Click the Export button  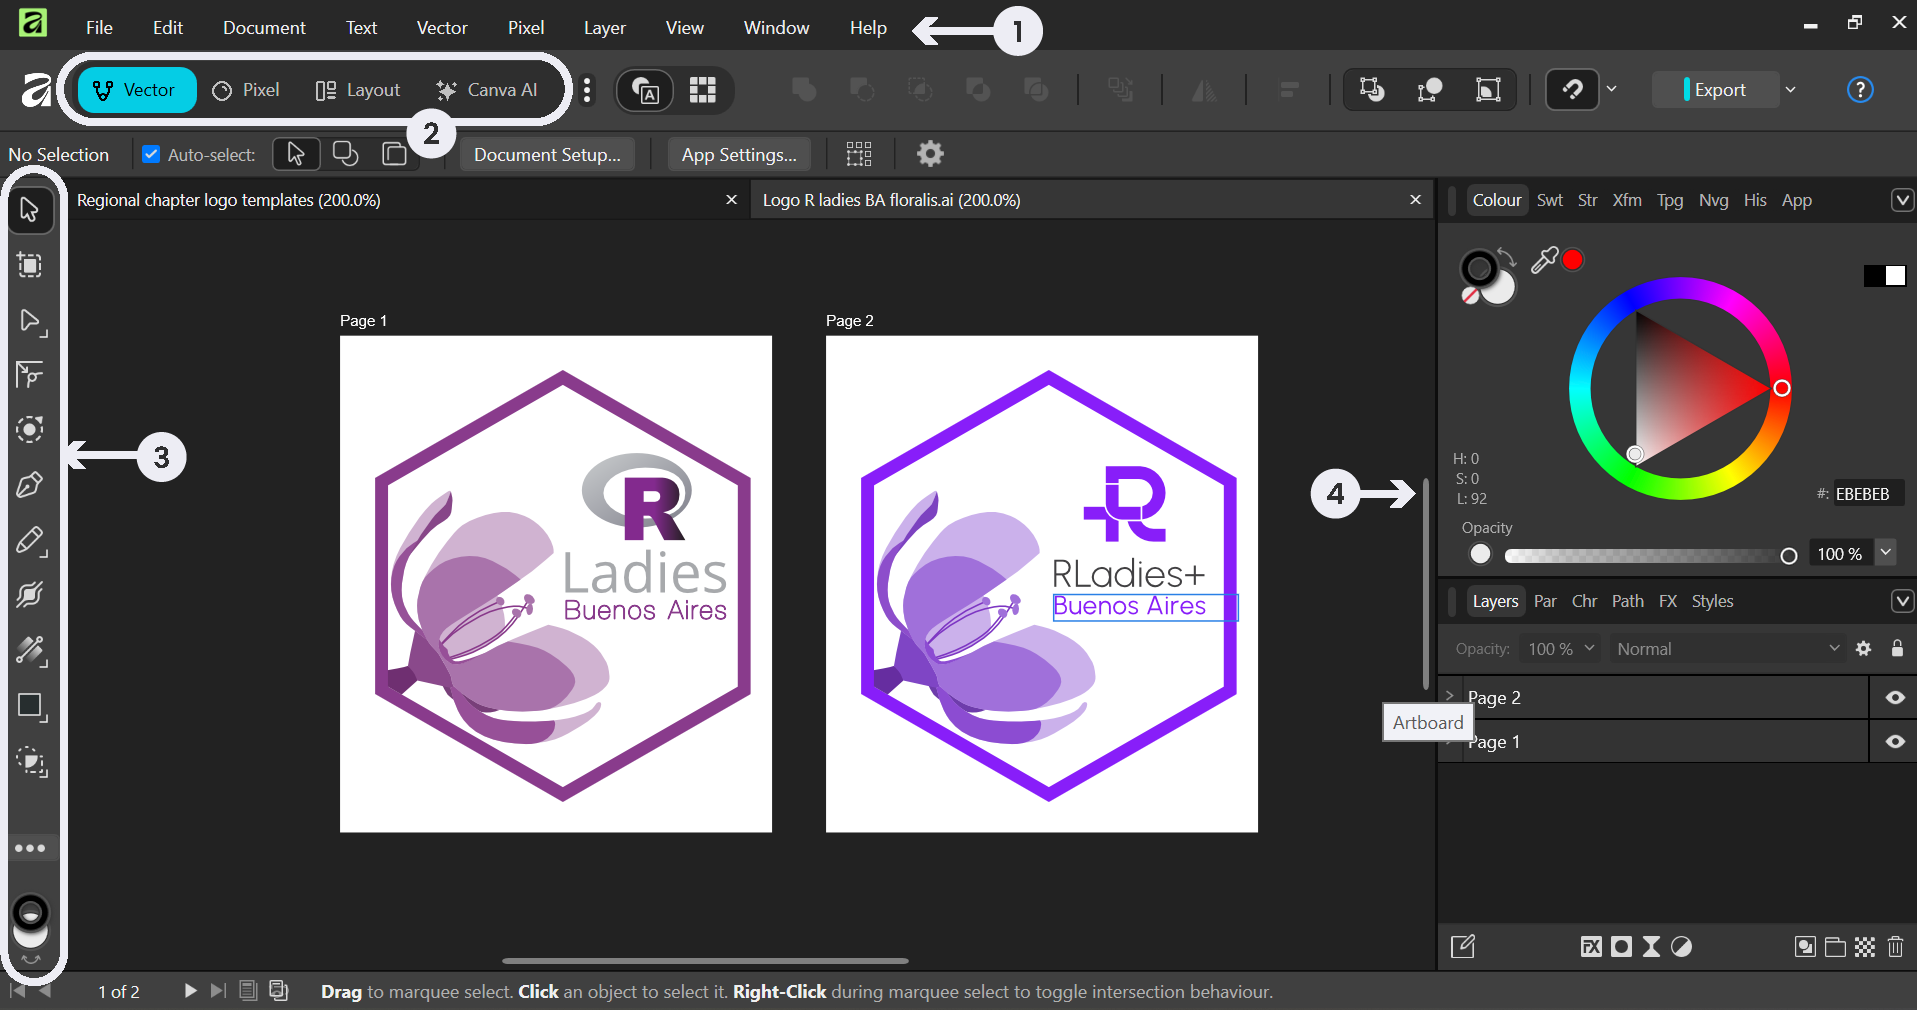click(1716, 90)
